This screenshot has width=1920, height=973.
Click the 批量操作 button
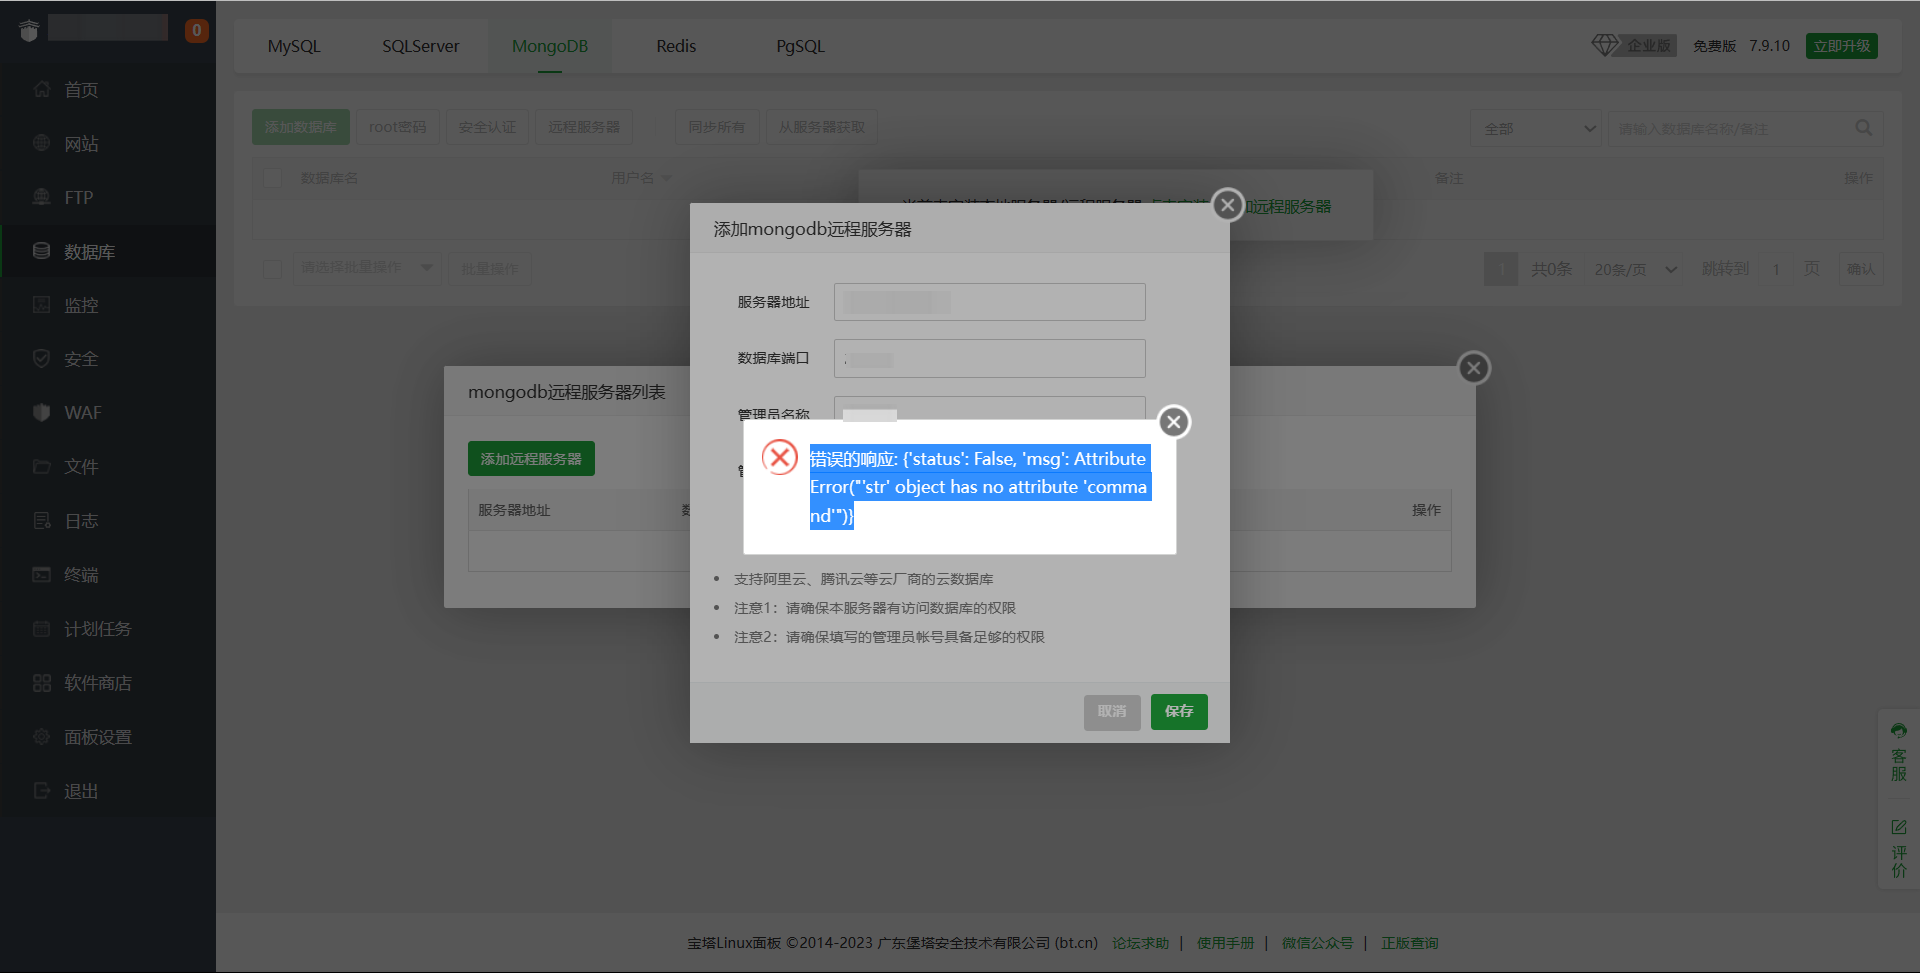490,269
